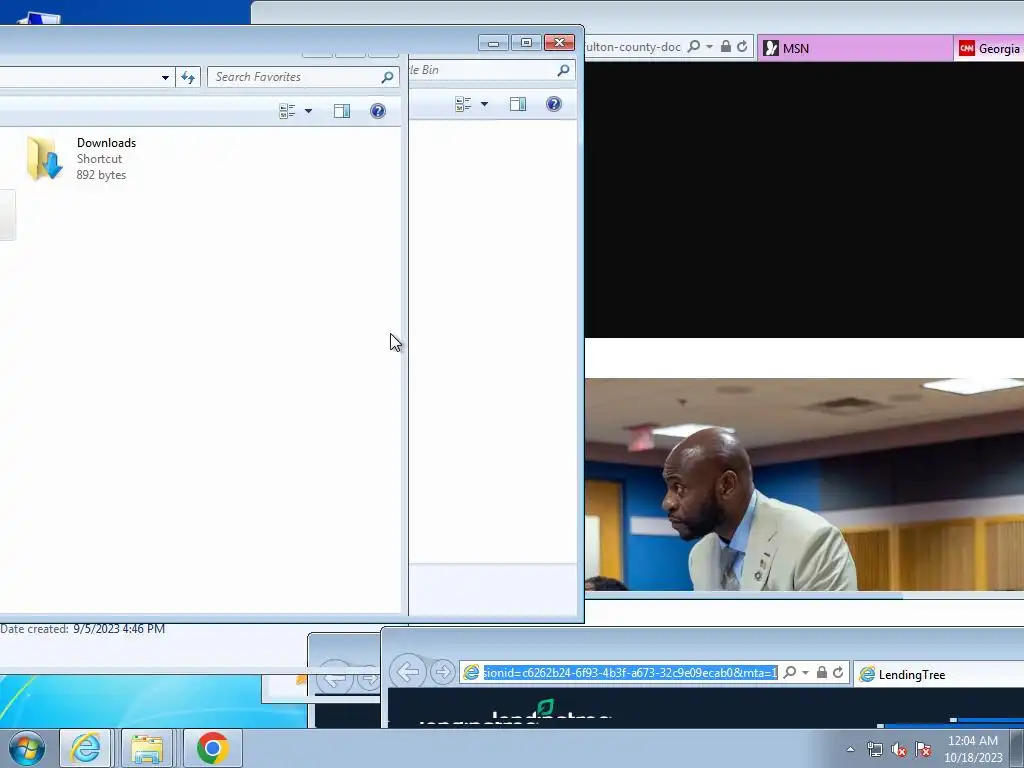Toggle preview pane in Recycle Bin window

coord(518,104)
